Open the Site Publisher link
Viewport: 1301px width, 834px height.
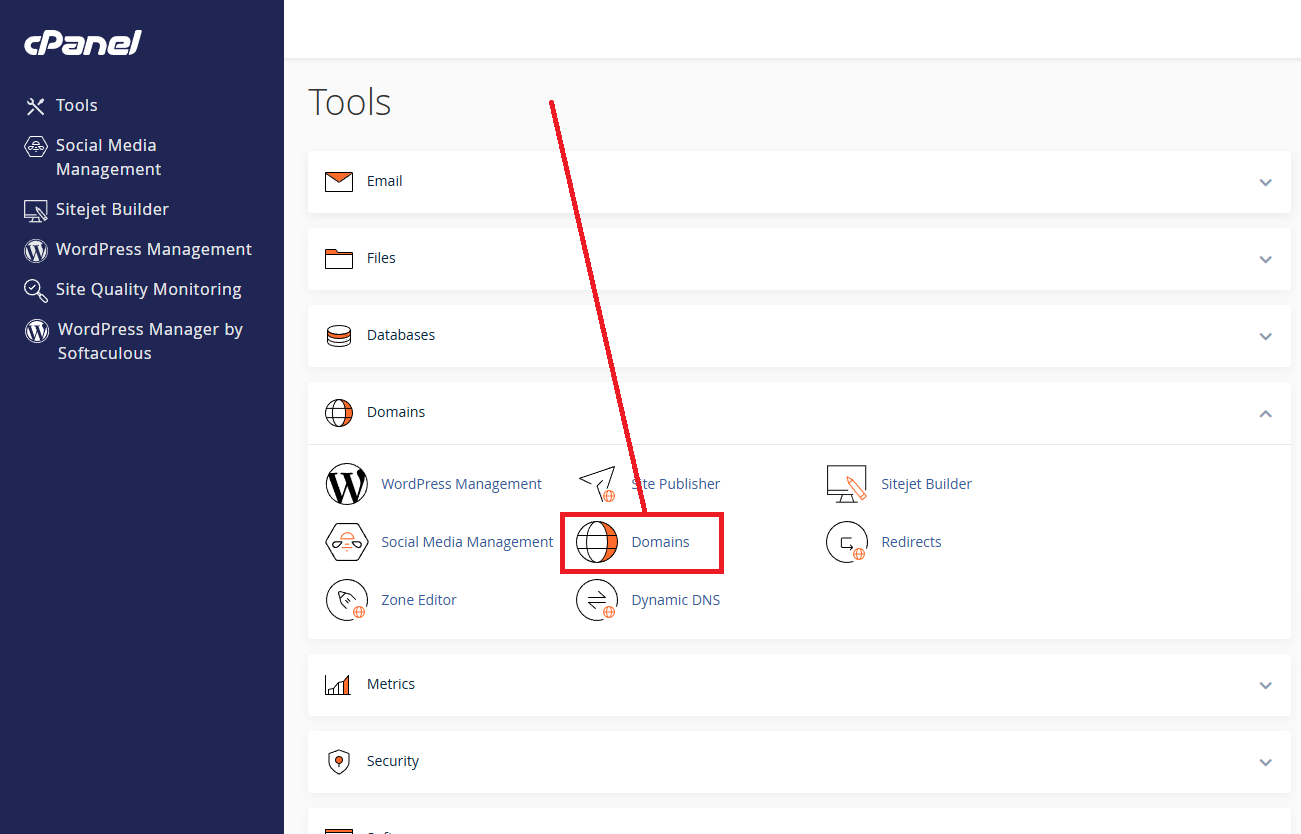[x=675, y=484]
